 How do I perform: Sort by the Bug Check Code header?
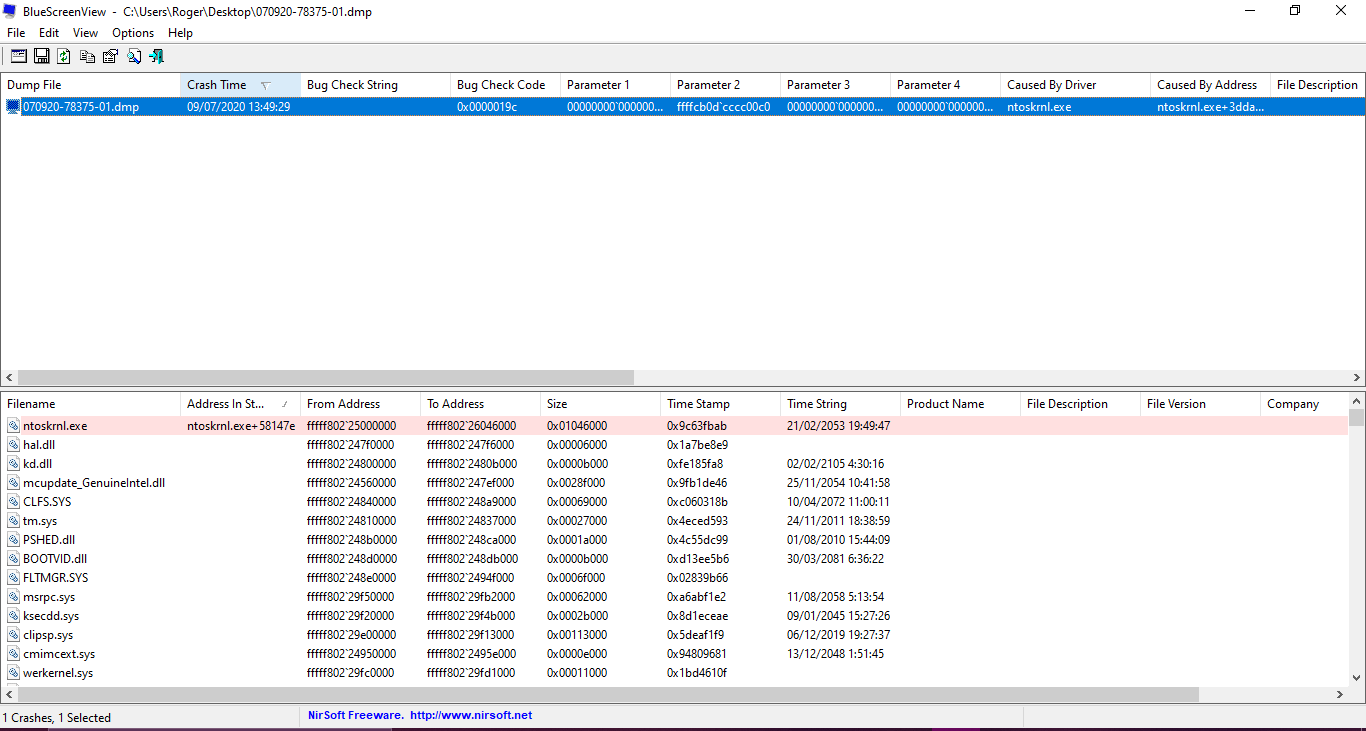(x=505, y=85)
